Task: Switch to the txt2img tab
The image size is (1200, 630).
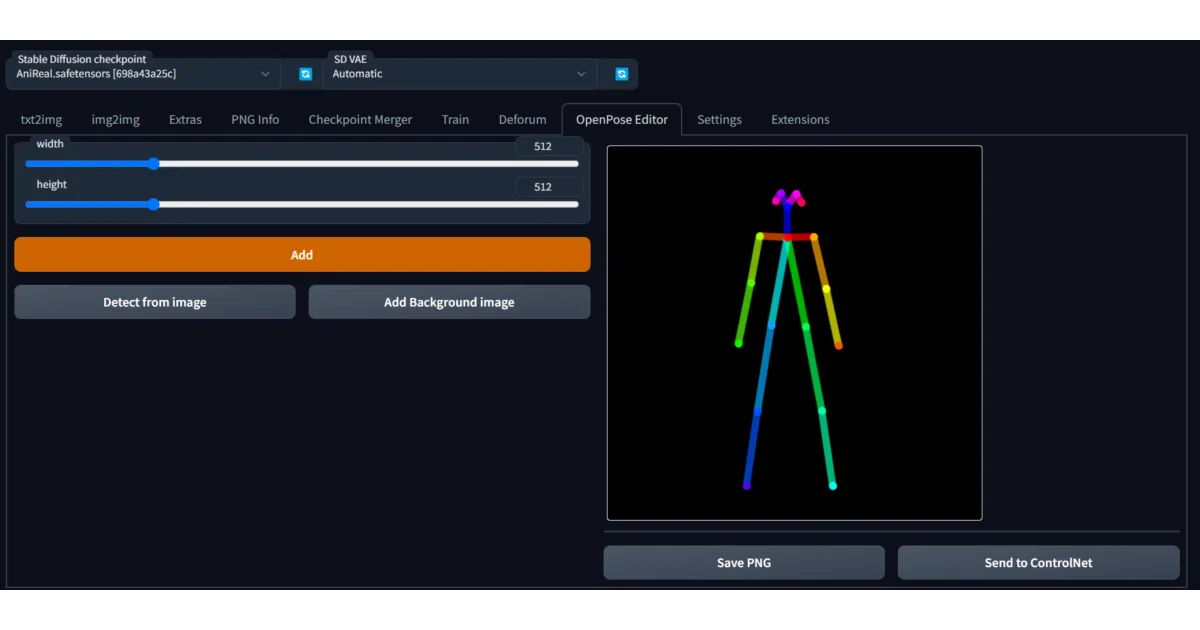Action: pyautogui.click(x=41, y=119)
